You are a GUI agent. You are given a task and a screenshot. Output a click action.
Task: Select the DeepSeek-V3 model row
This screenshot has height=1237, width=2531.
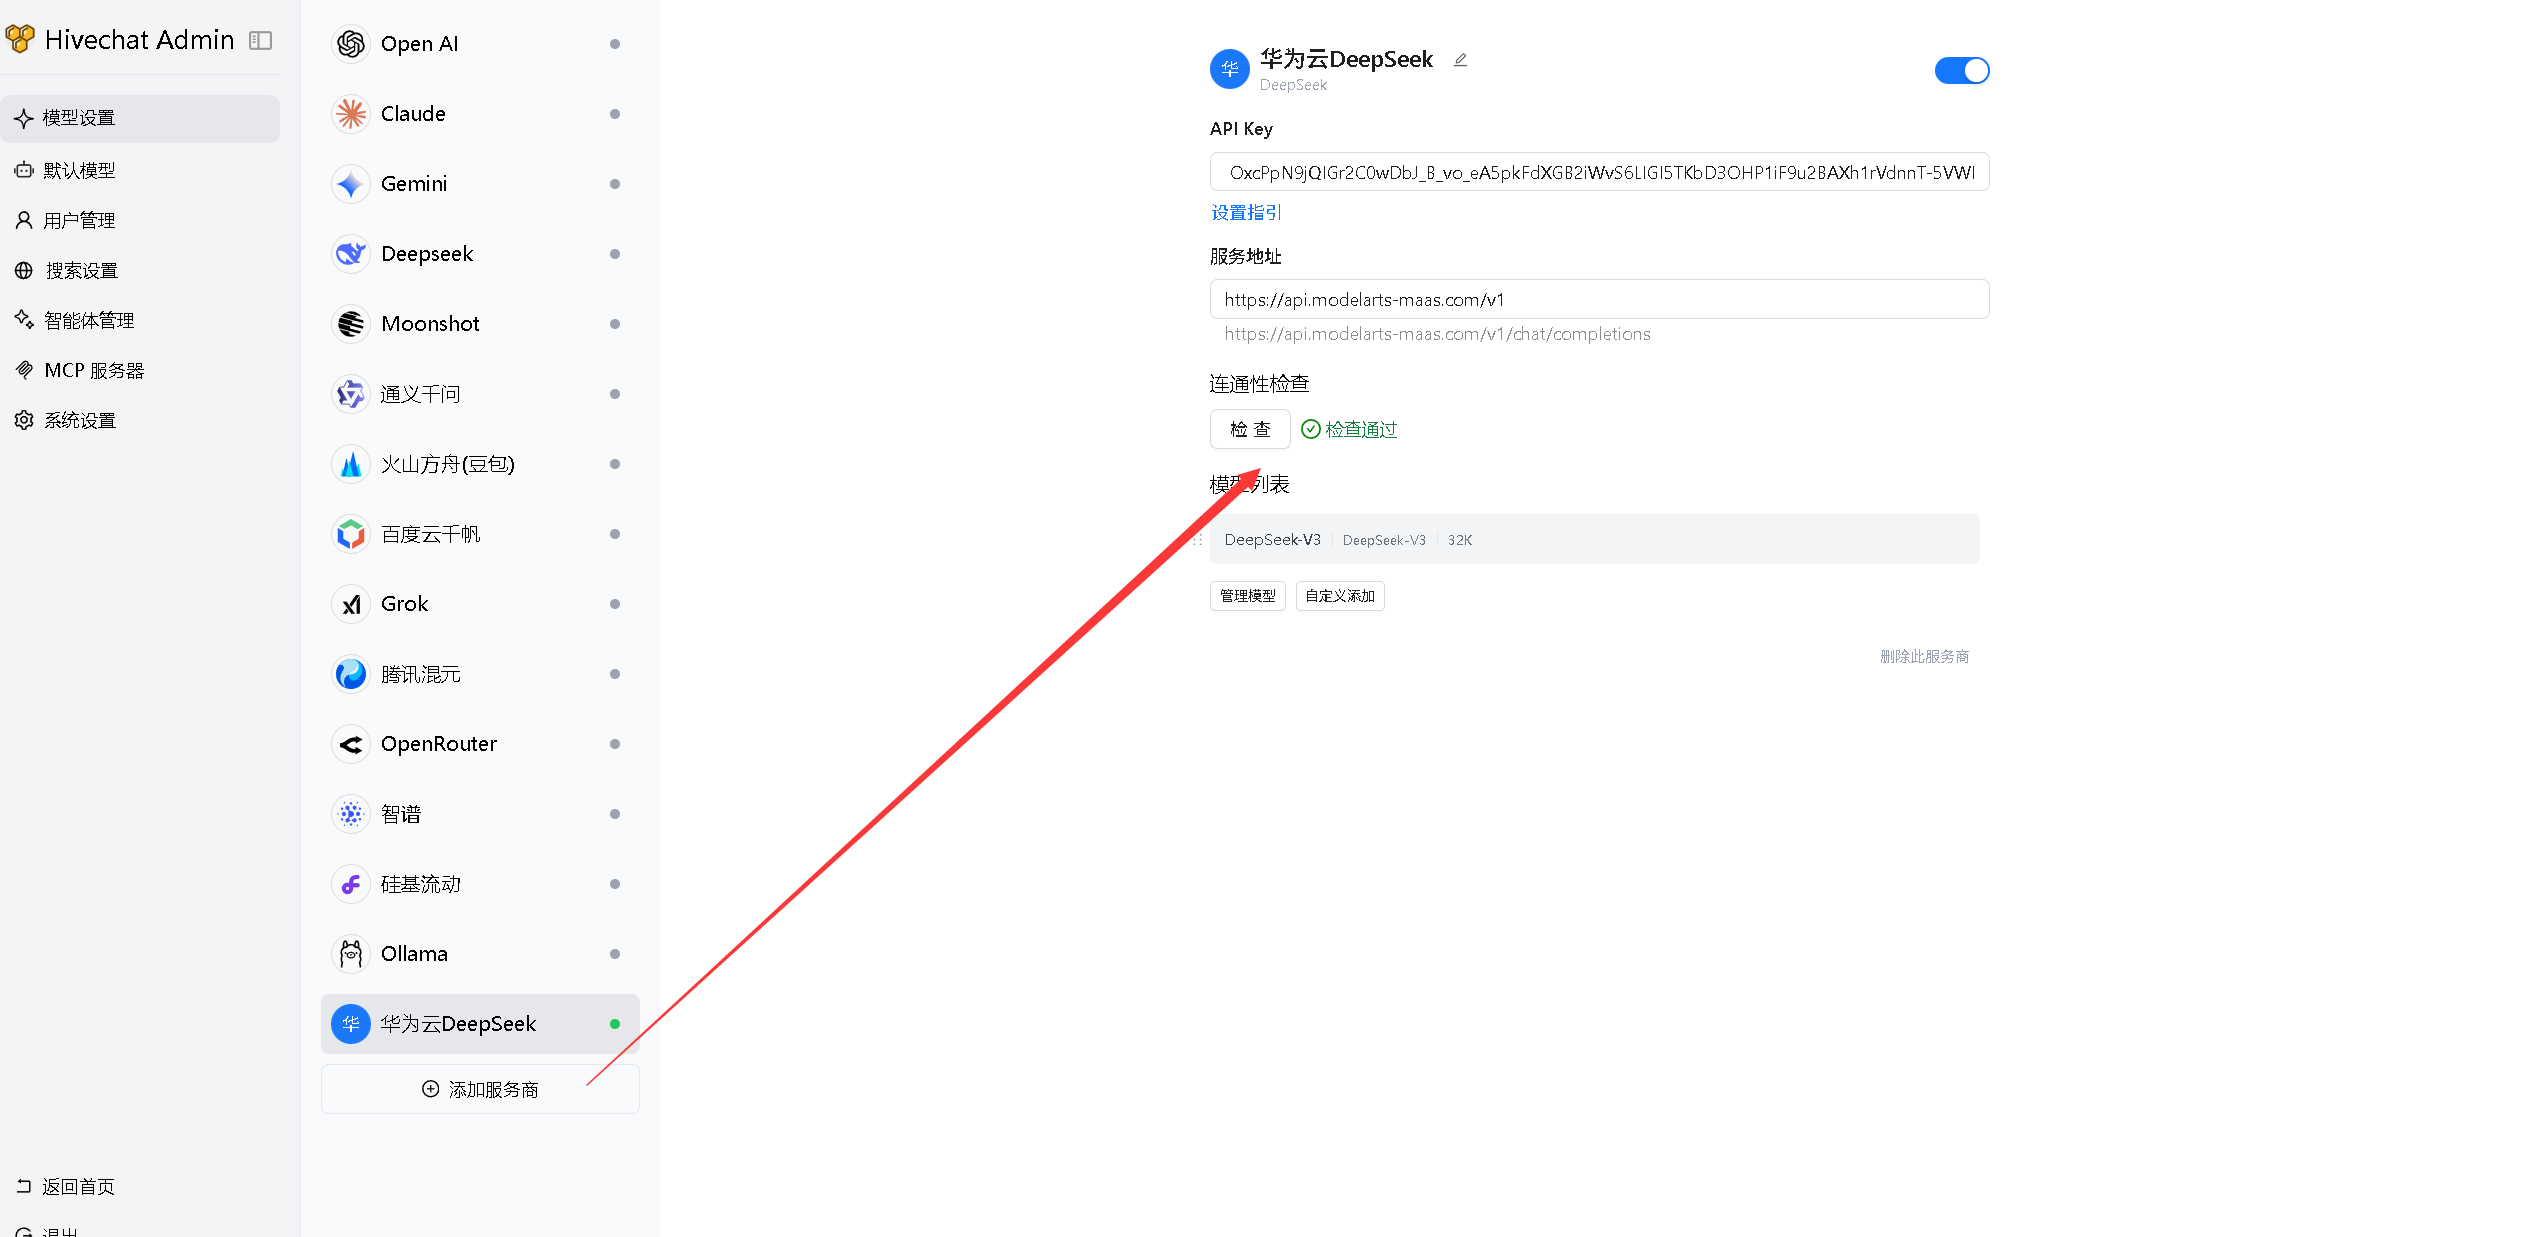[1594, 539]
